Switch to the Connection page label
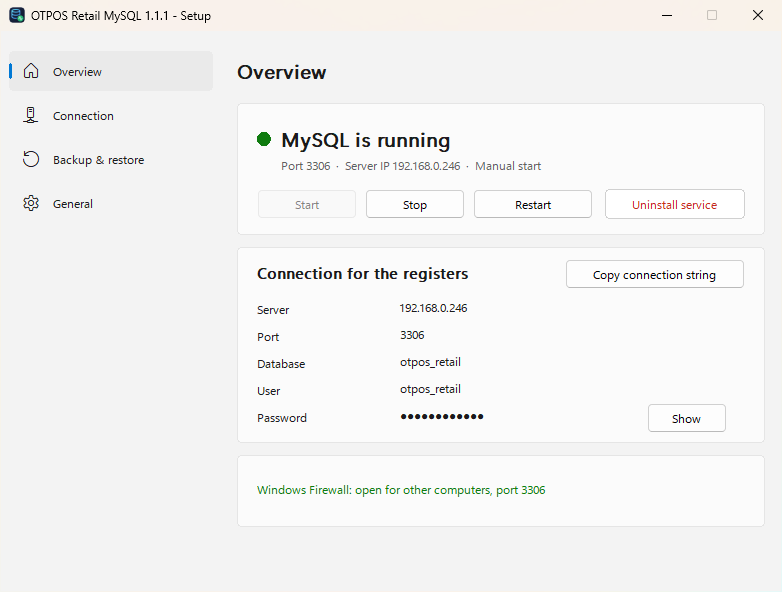782x592 pixels. pyautogui.click(x=83, y=116)
